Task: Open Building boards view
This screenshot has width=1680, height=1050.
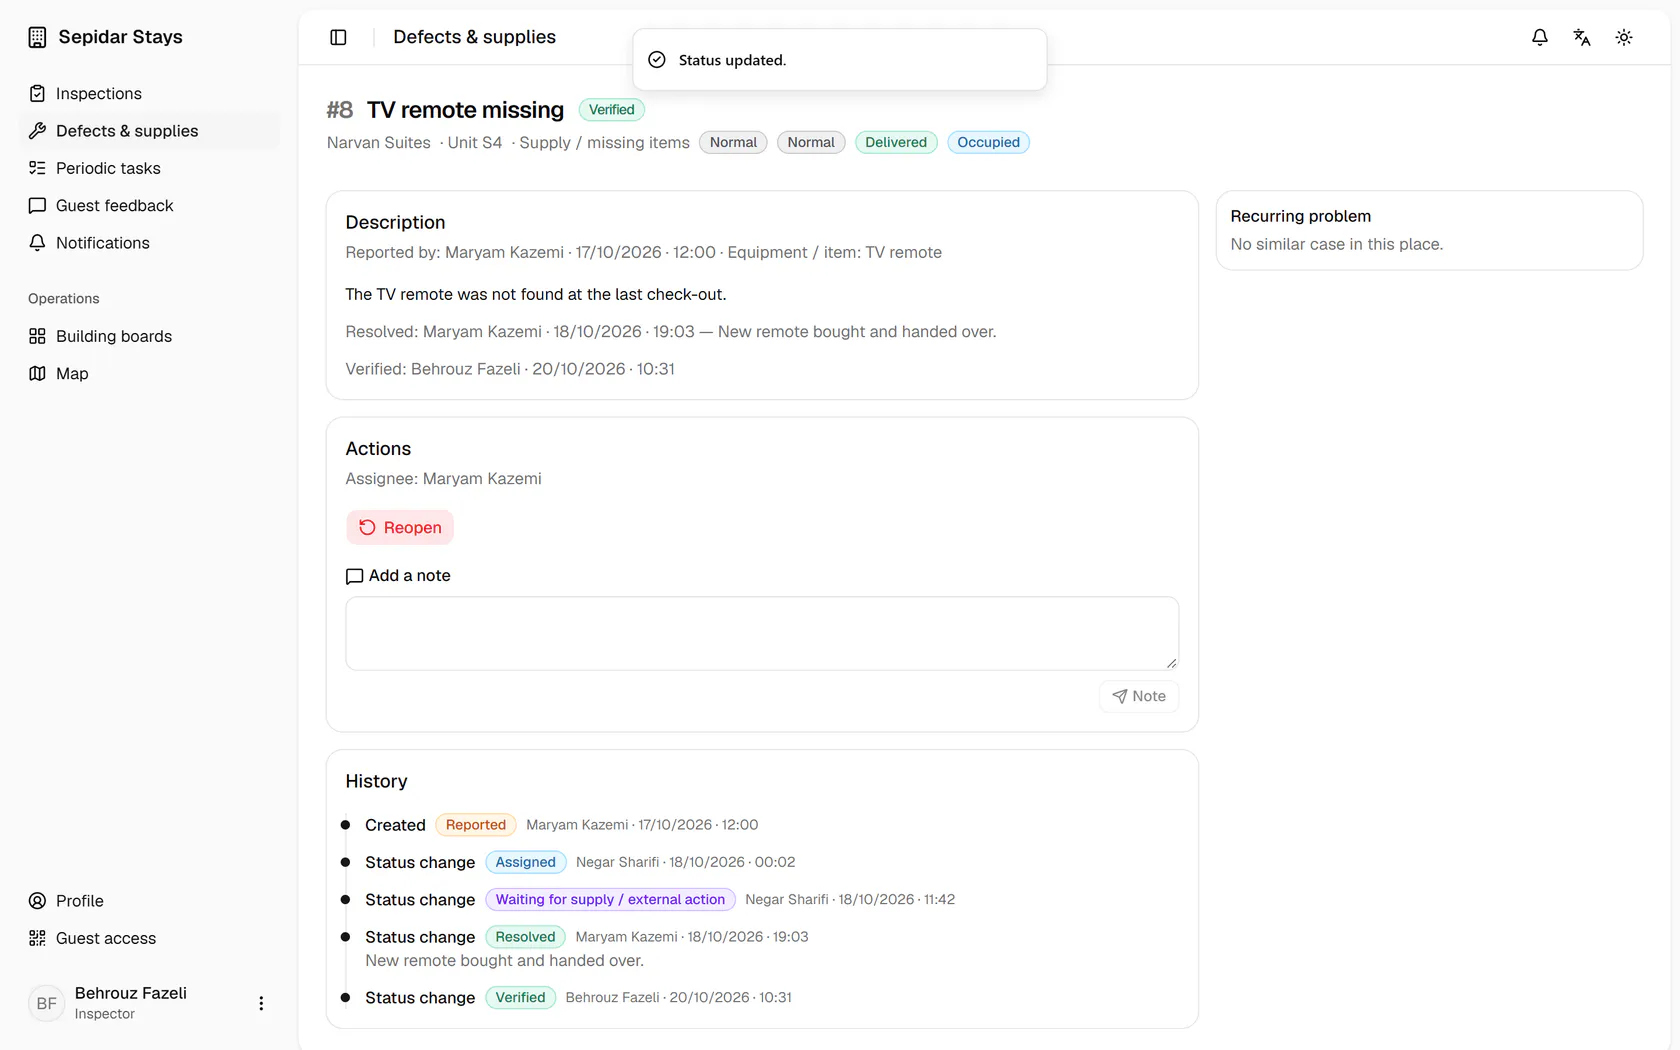Action: pyautogui.click(x=150, y=336)
